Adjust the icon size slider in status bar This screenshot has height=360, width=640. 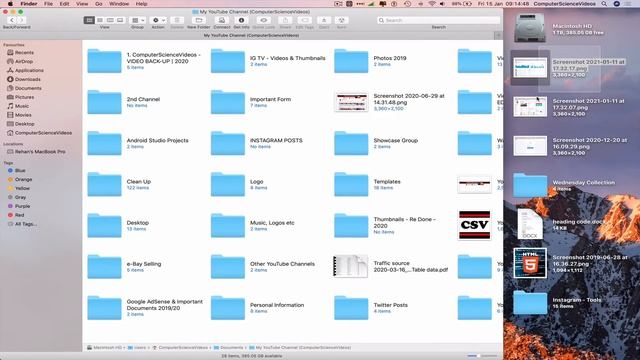(483, 356)
